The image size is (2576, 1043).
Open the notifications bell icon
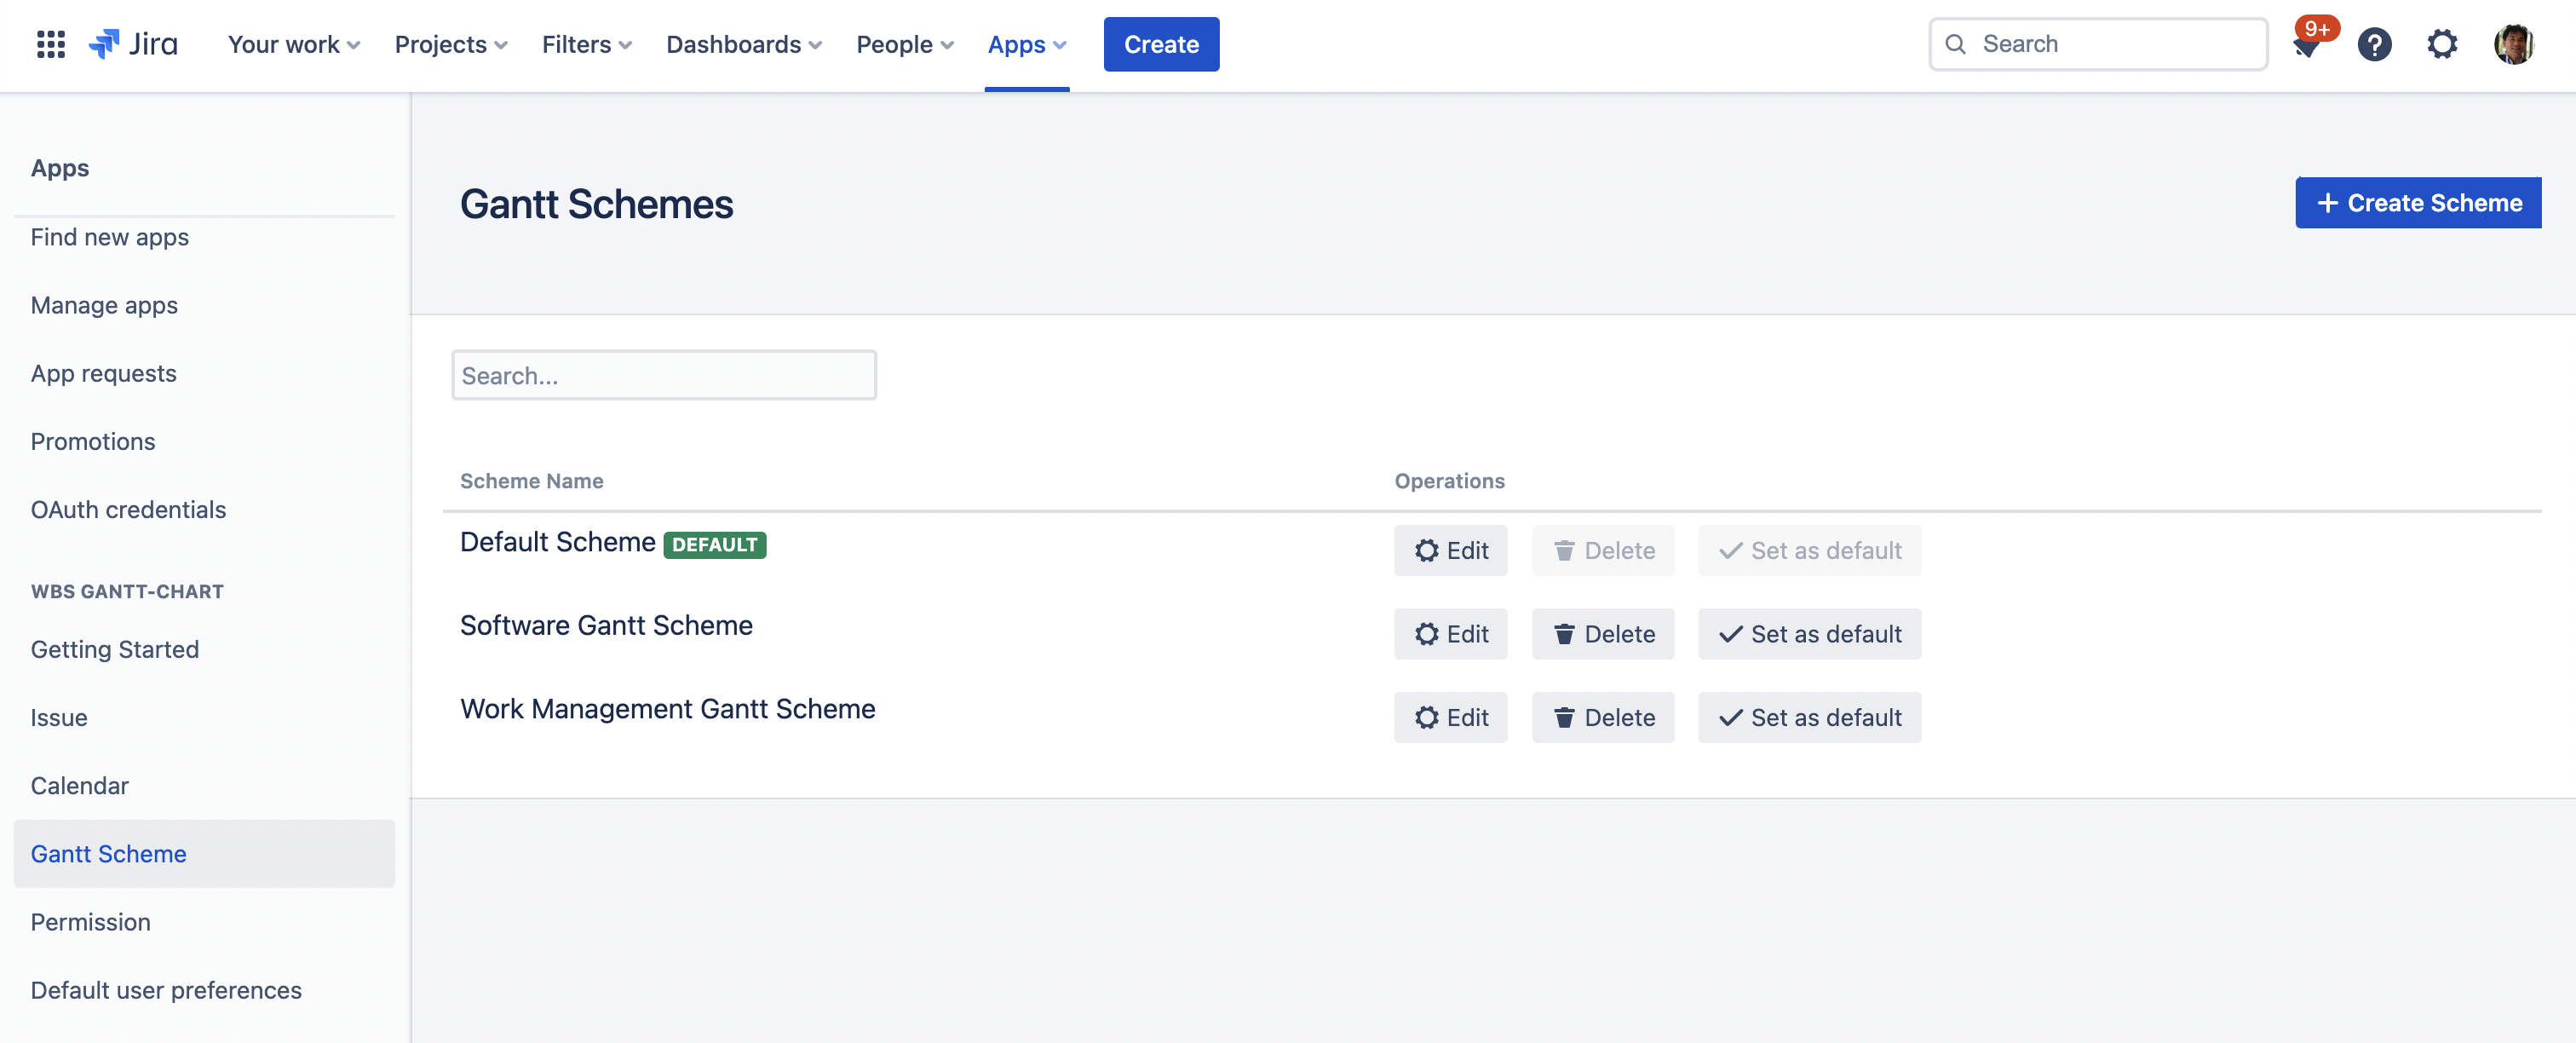[2307, 45]
